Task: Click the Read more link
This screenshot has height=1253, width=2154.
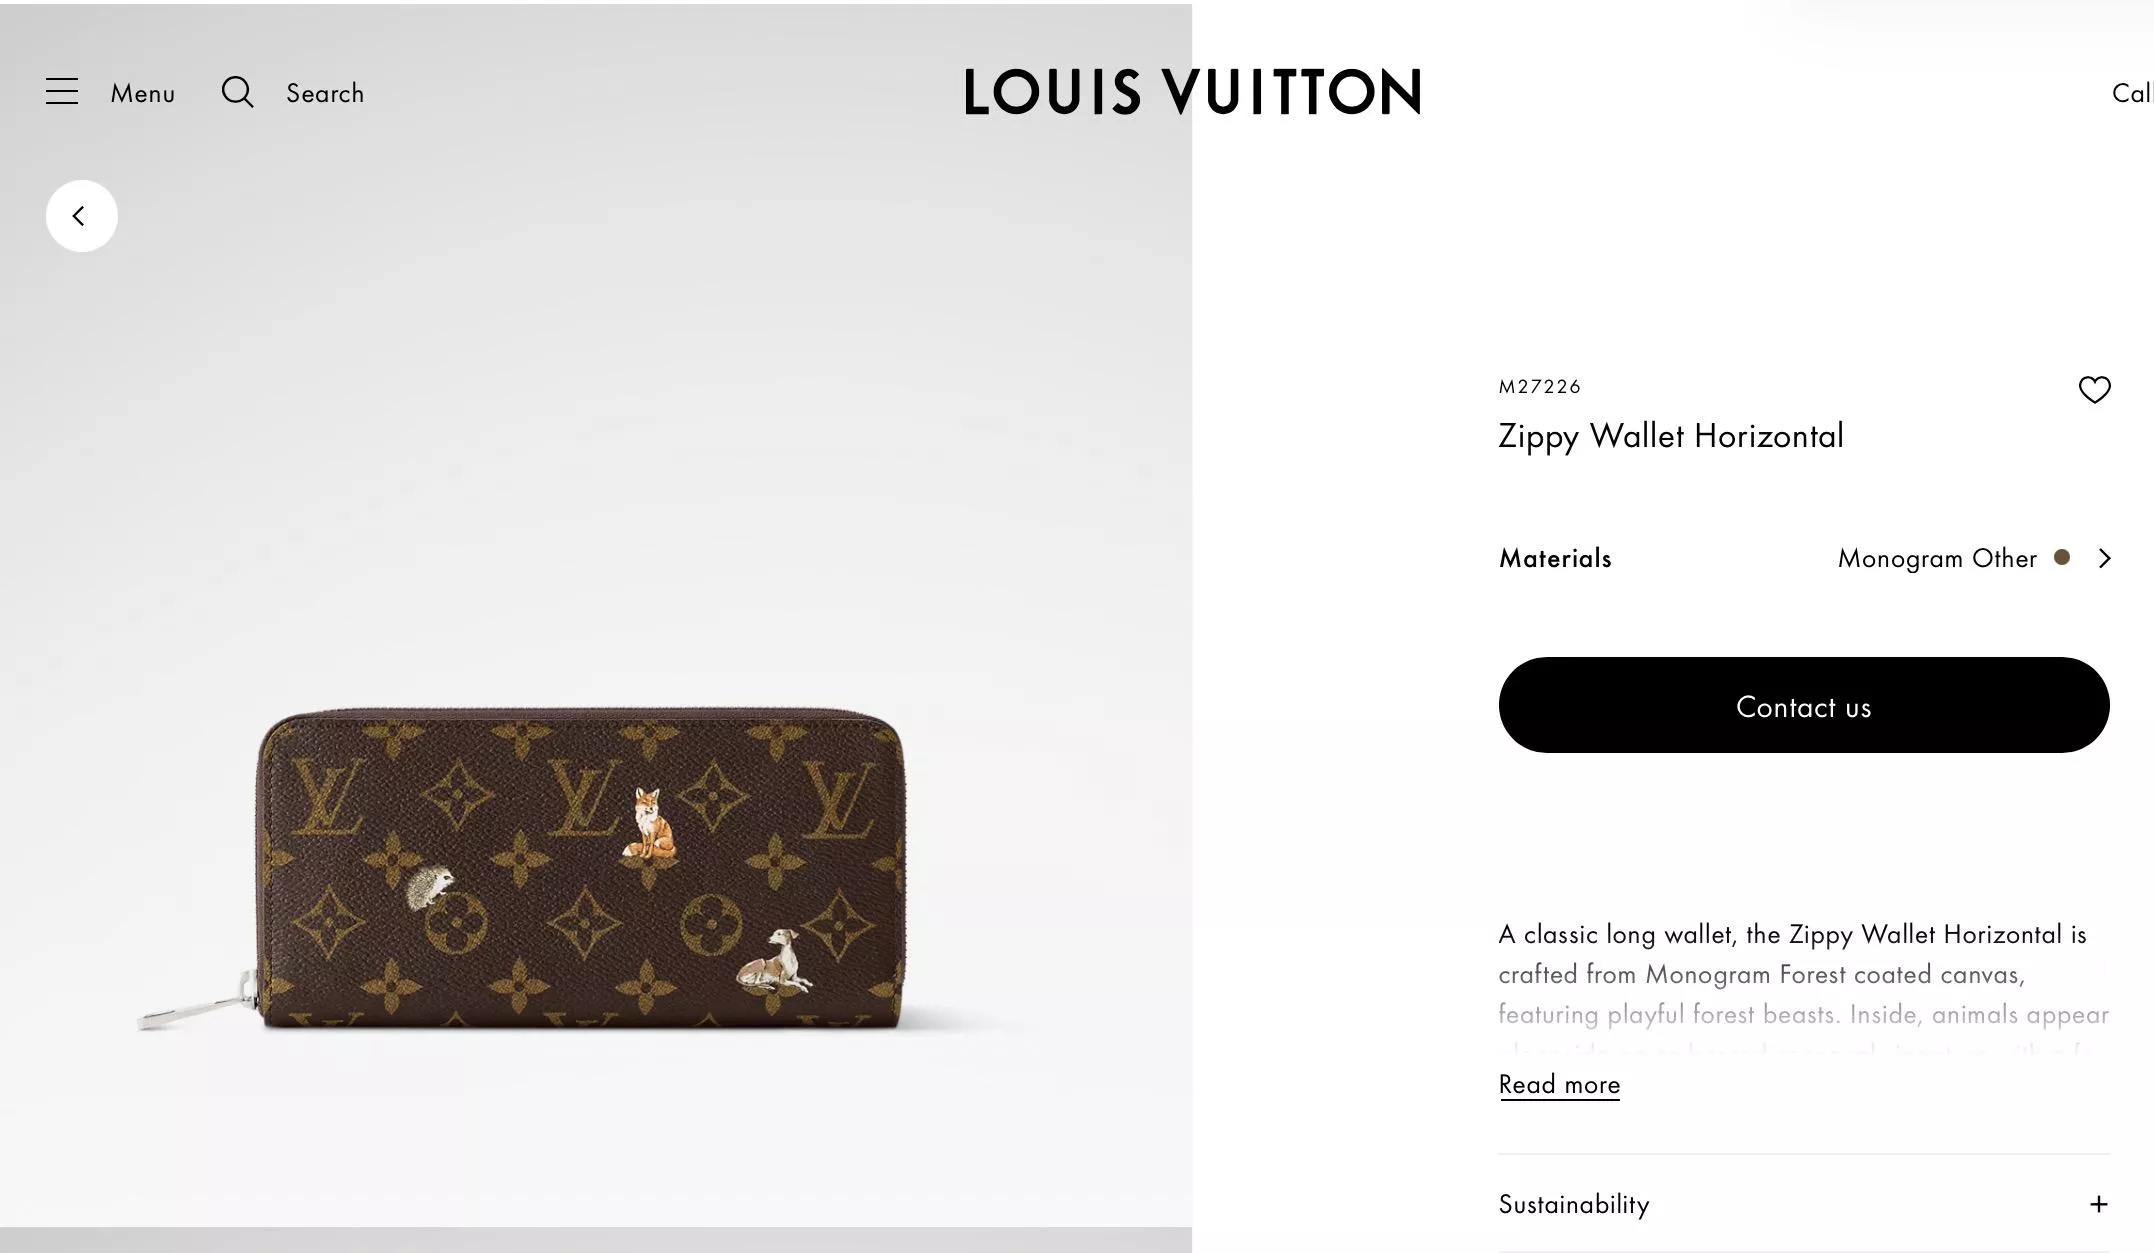Action: tap(1559, 1085)
